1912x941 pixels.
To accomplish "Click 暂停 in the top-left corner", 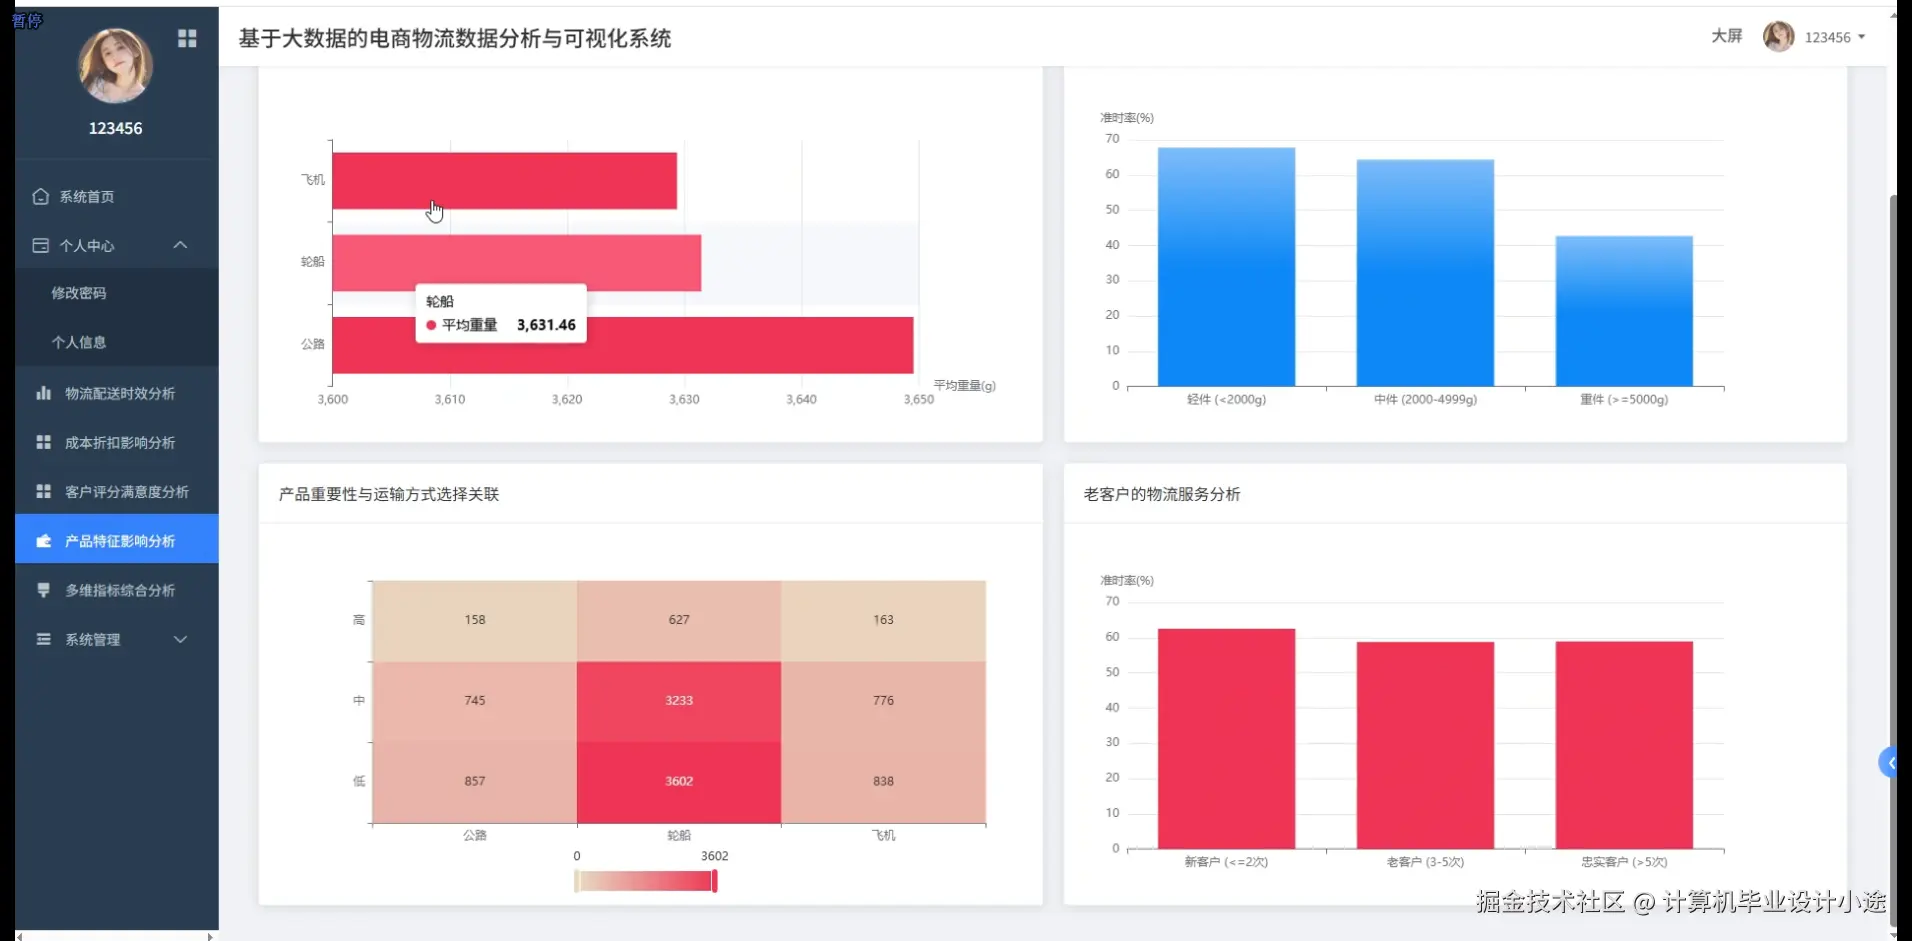I will click(28, 20).
